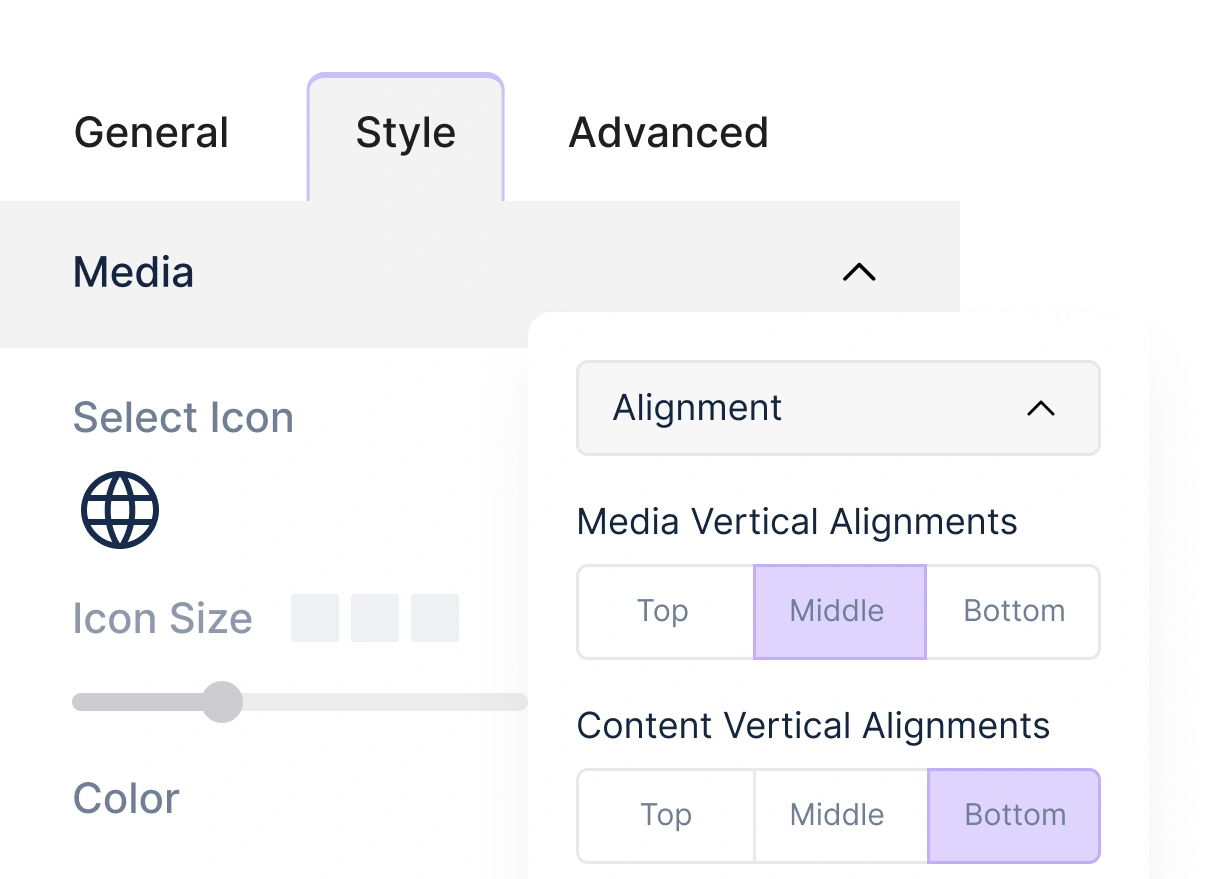The image size is (1221, 879).
Task: Open the General tab
Action: pos(151,133)
